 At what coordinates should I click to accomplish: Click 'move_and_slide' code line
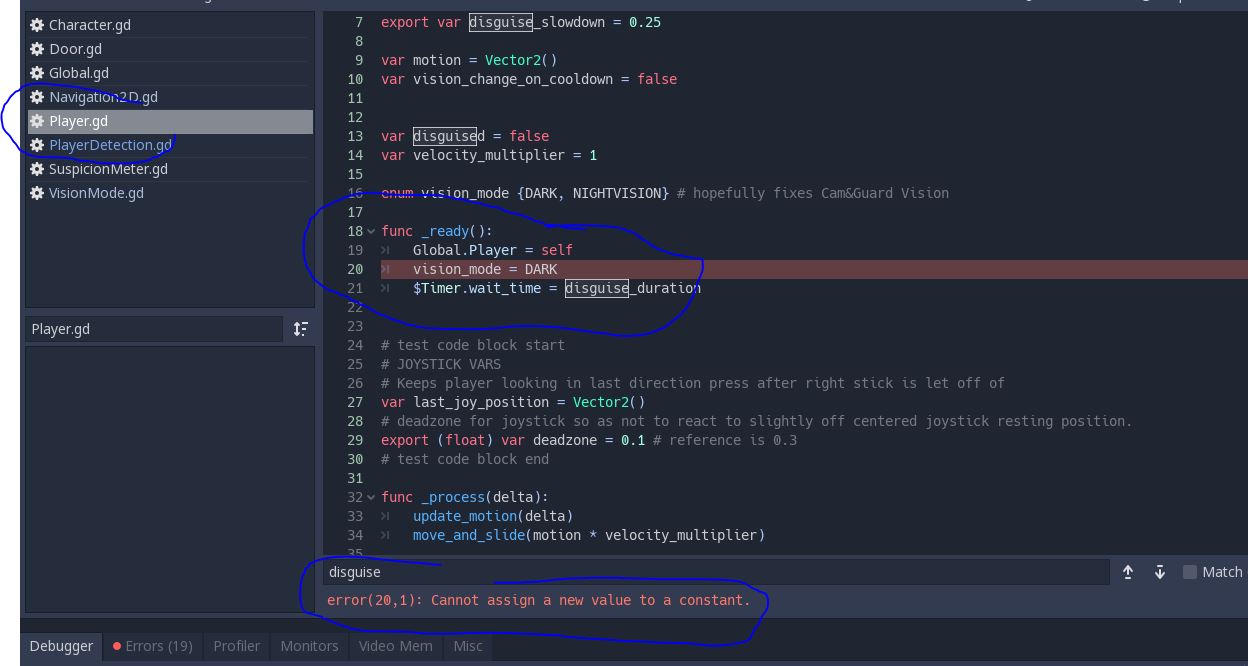(589, 535)
